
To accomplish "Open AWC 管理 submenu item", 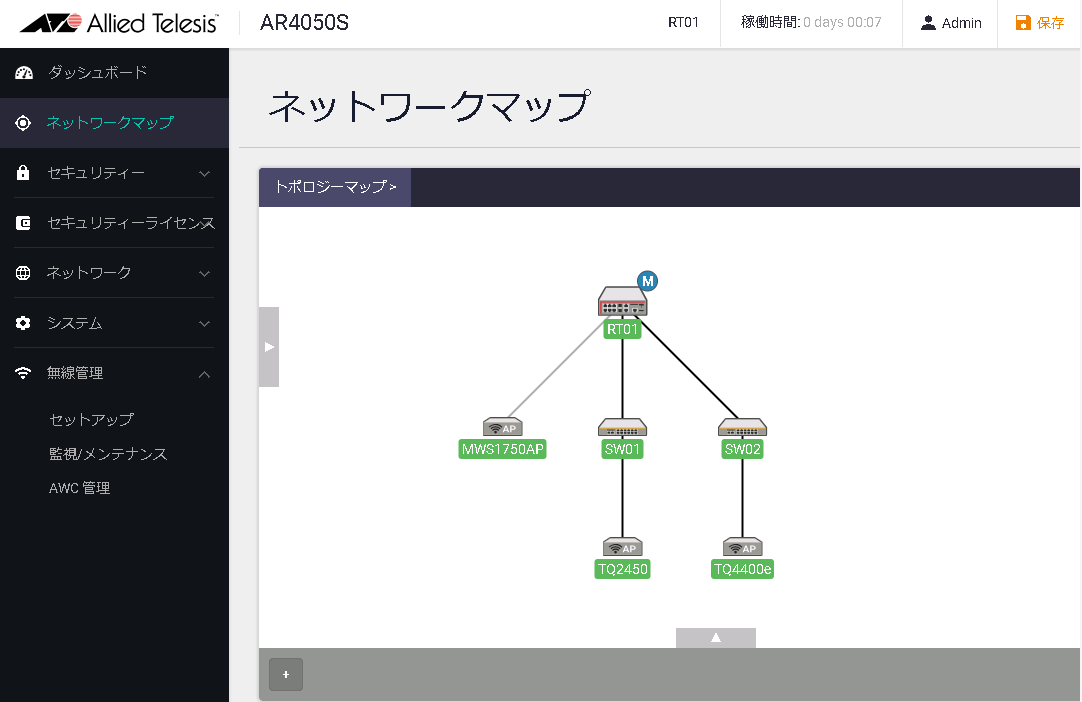I will 79,488.
